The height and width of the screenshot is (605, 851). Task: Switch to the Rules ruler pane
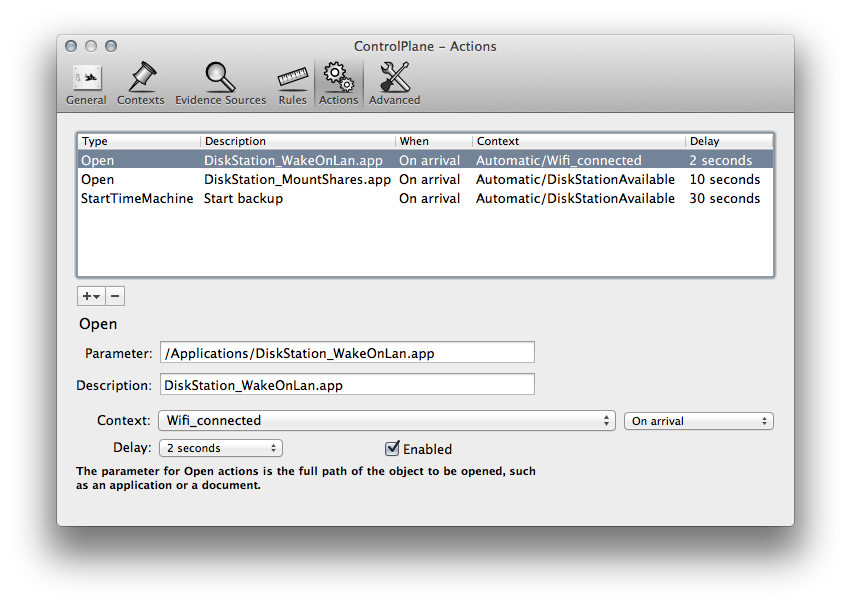pos(293,84)
